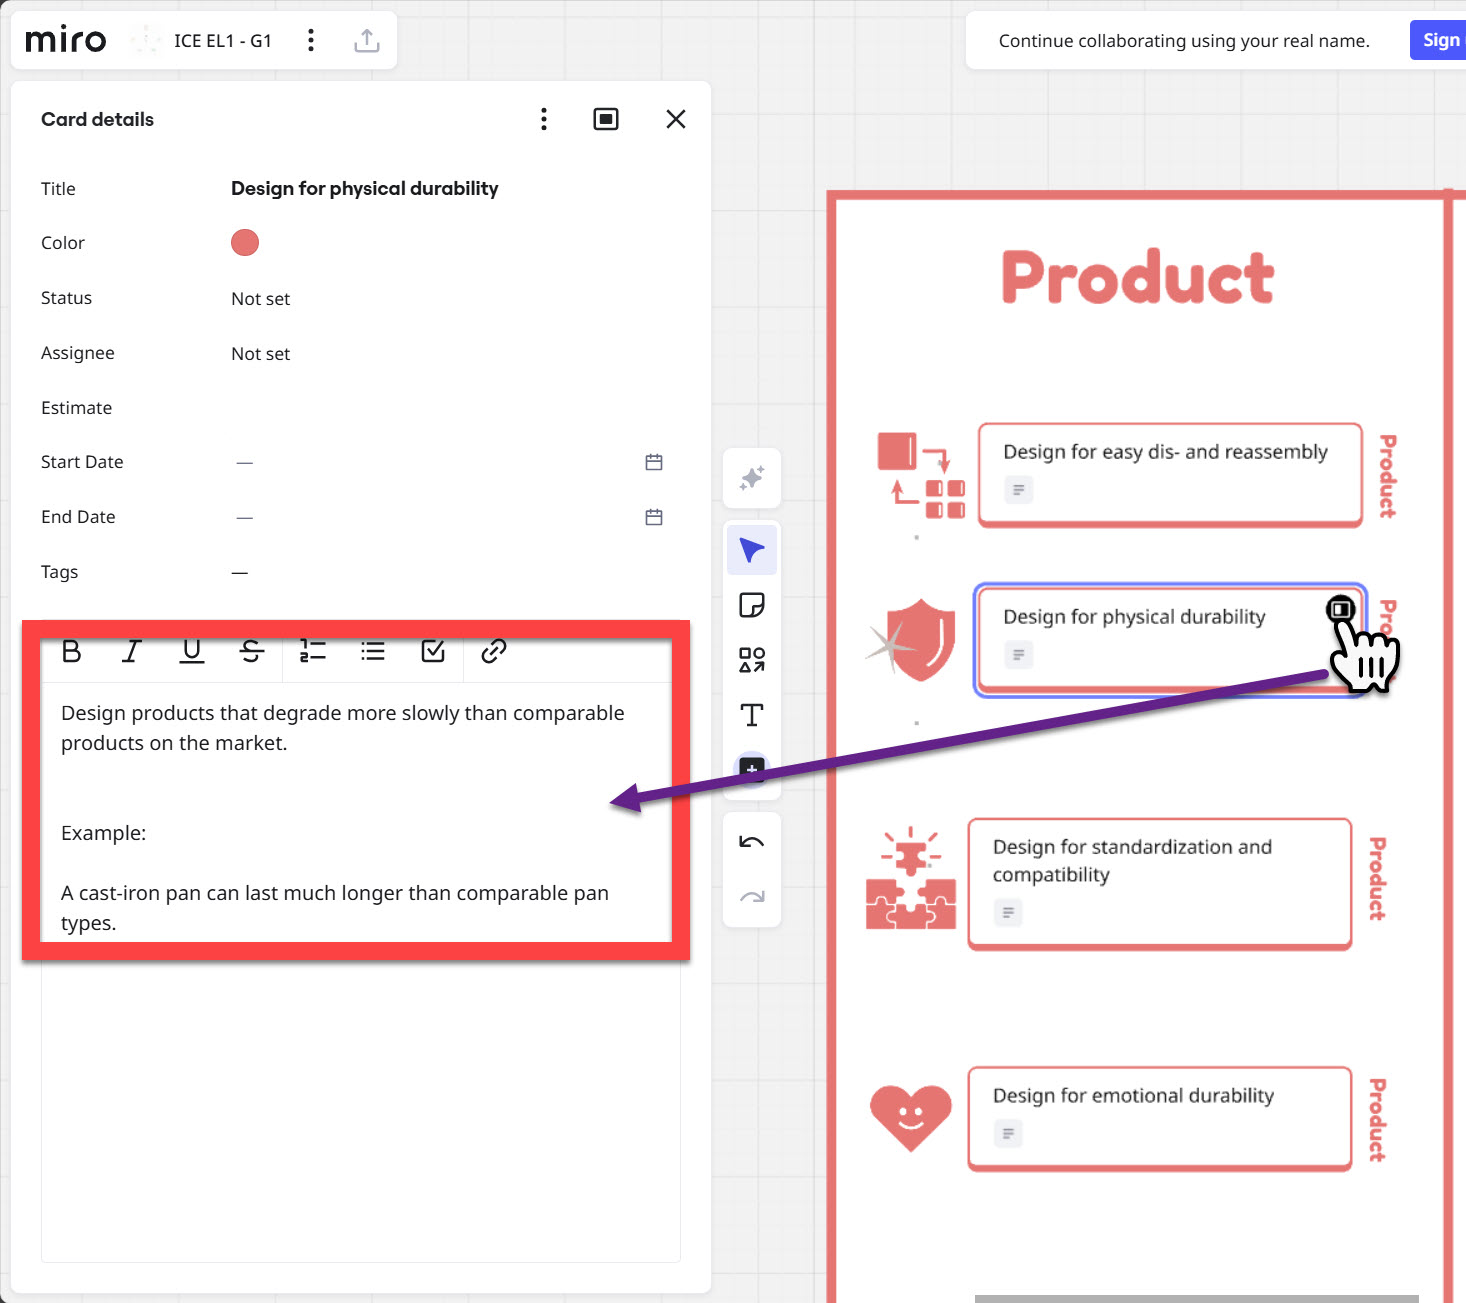Click the End Date calendar icon
The width and height of the screenshot is (1466, 1303).
coord(654,517)
